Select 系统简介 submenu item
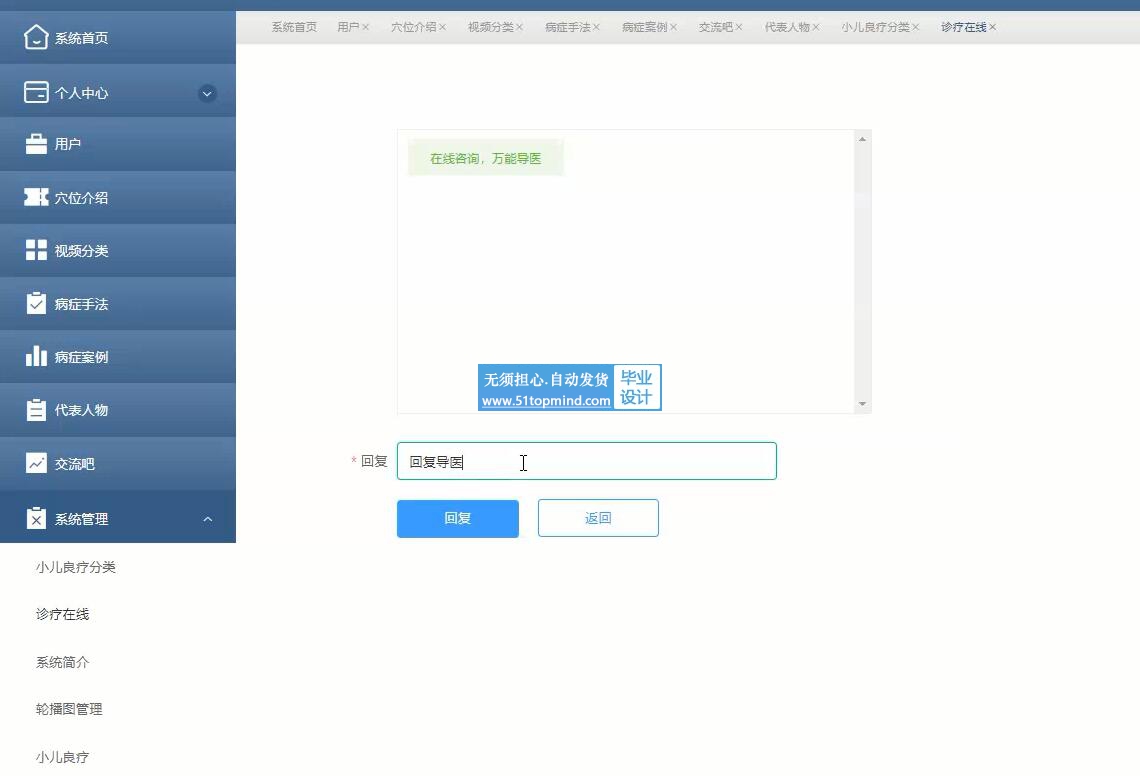Screen dimensions: 1140x776 pyautogui.click(x=63, y=662)
